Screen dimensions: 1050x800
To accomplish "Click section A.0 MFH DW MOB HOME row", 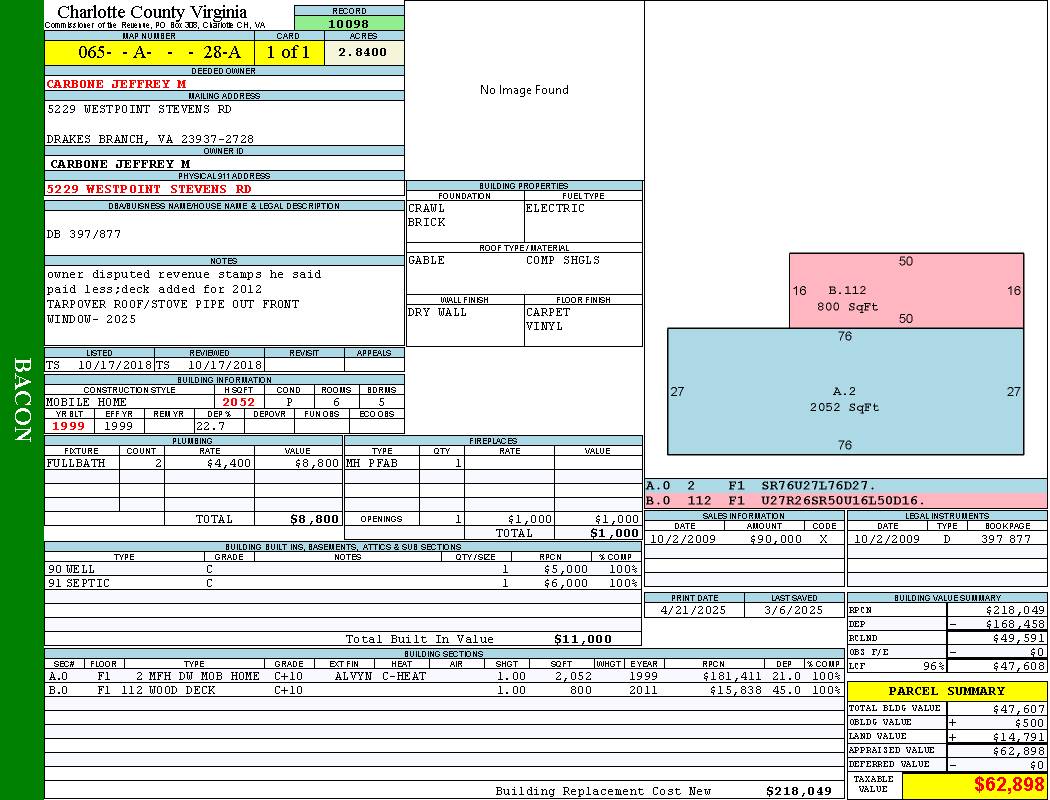I will point(445,676).
